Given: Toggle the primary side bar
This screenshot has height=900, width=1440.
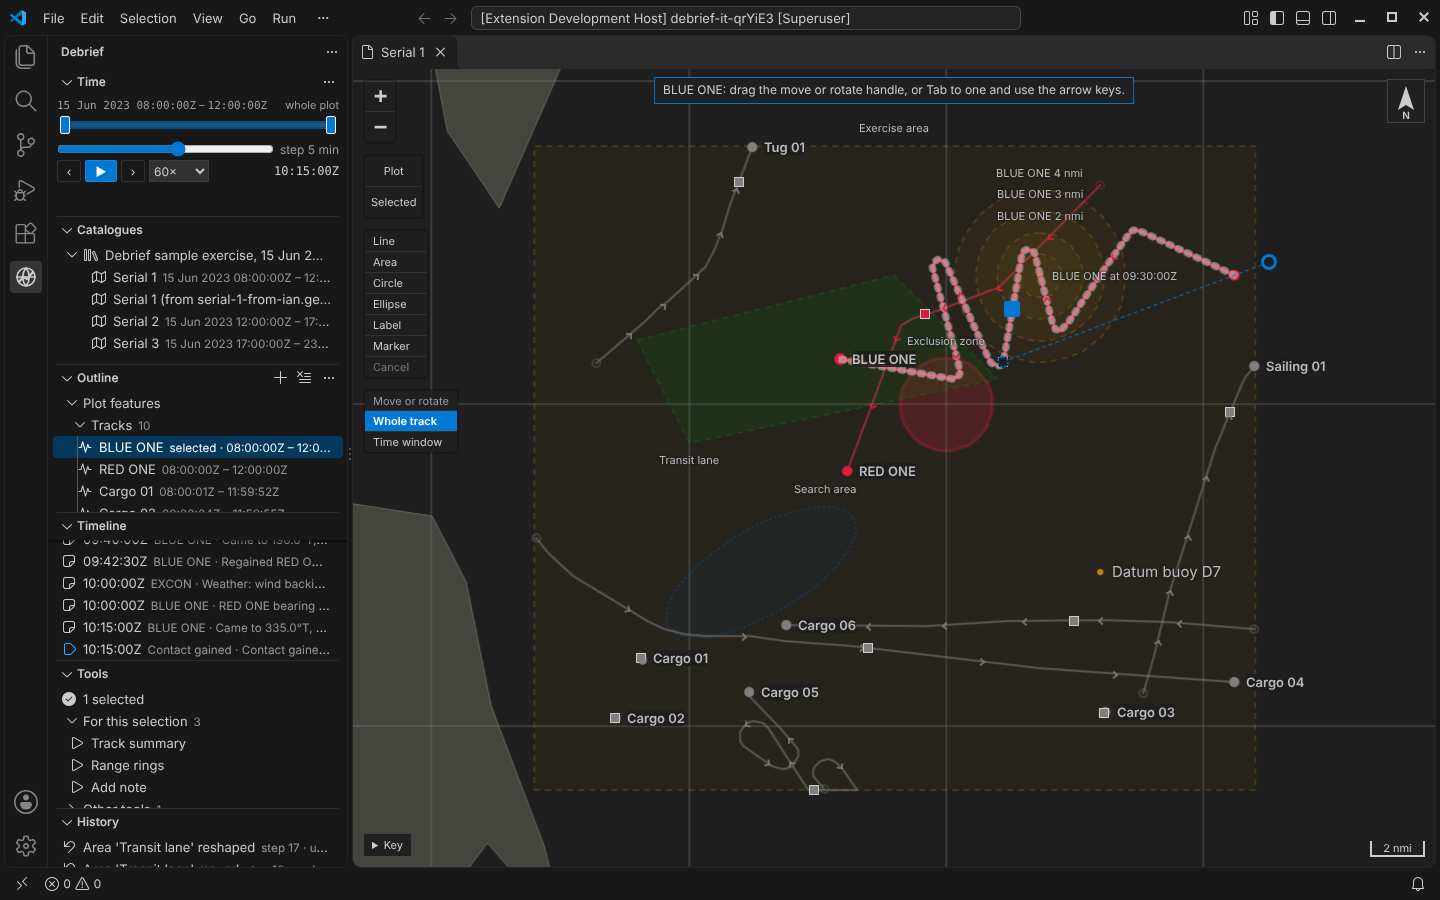Looking at the screenshot, I should coord(1277,18).
